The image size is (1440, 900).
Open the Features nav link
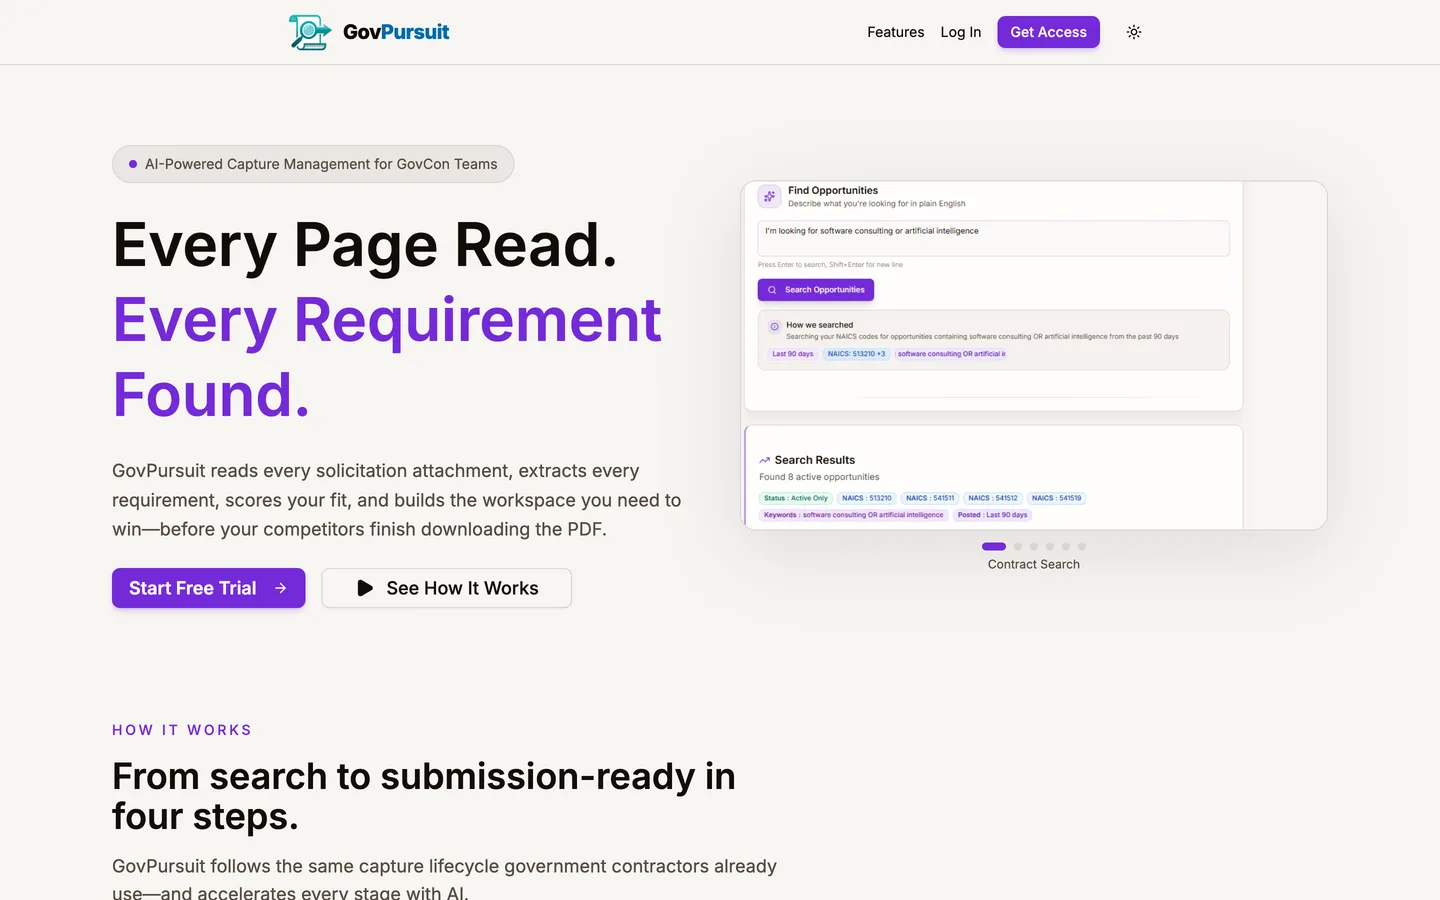click(895, 32)
